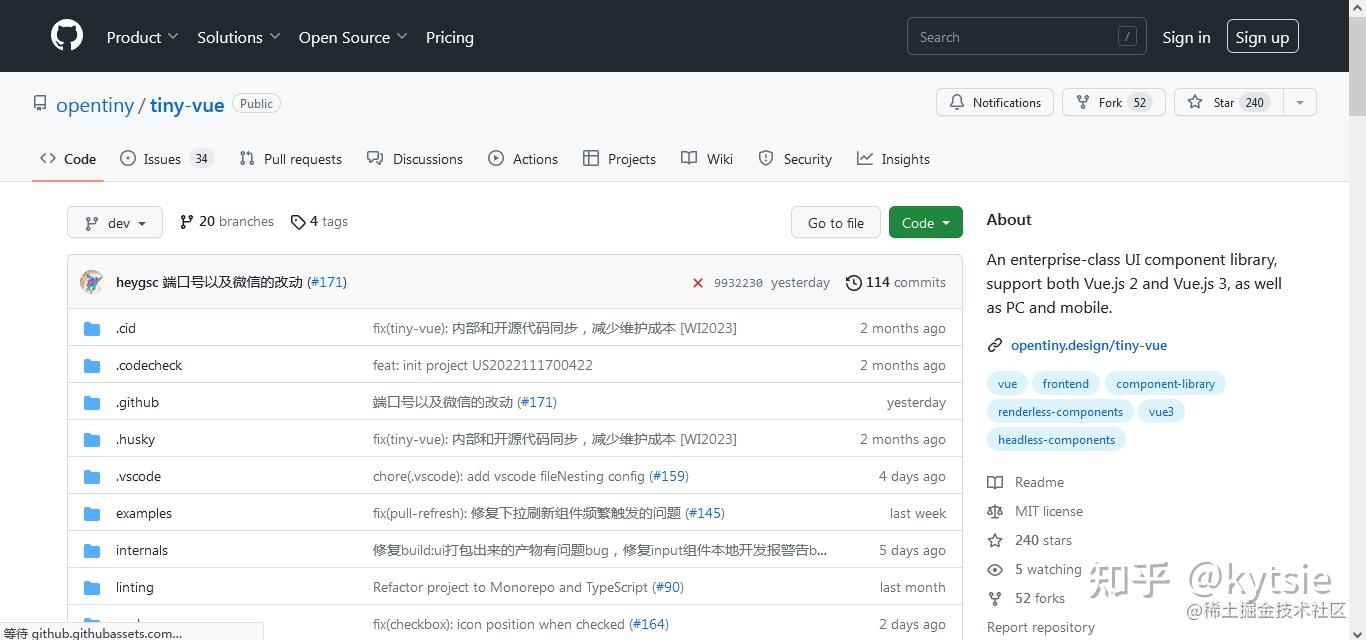Image resolution: width=1366 pixels, height=640 pixels.
Task: Open the opentiny.design/tiny-vue link
Action: [x=1088, y=345]
